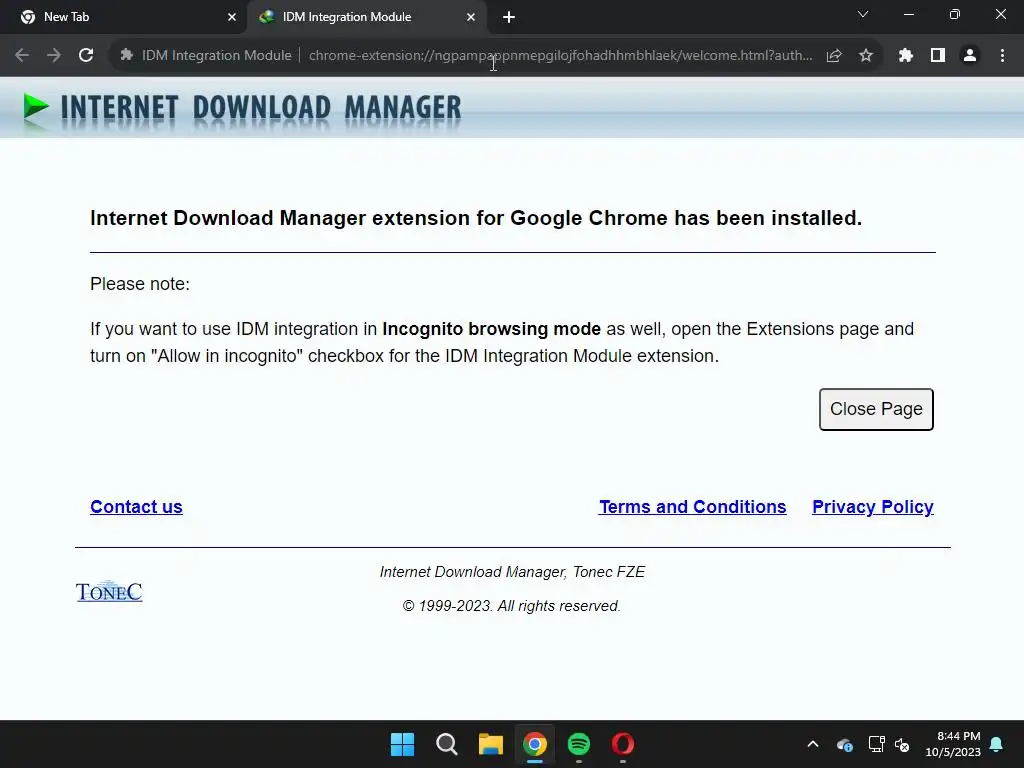This screenshot has height=768, width=1024.
Task: Click the 'Incognito browsing mode' bold text
Action: click(491, 328)
